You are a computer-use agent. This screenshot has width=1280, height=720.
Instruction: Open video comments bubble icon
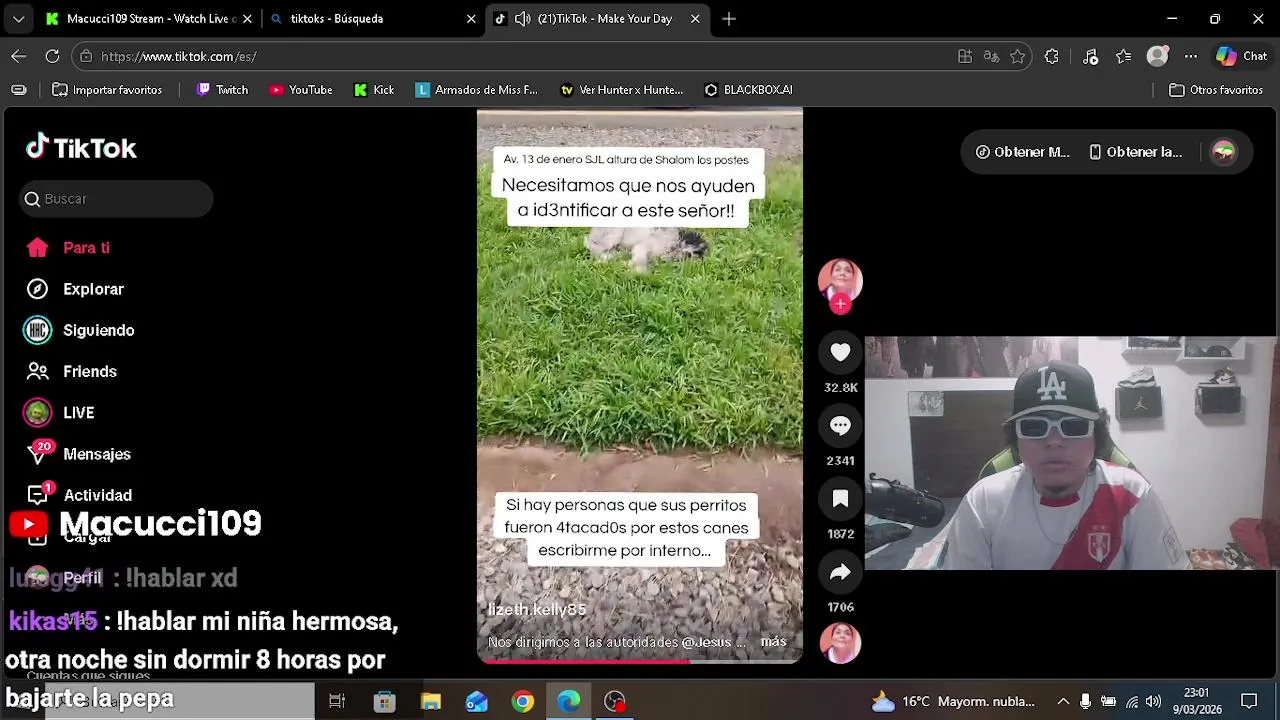tap(840, 426)
